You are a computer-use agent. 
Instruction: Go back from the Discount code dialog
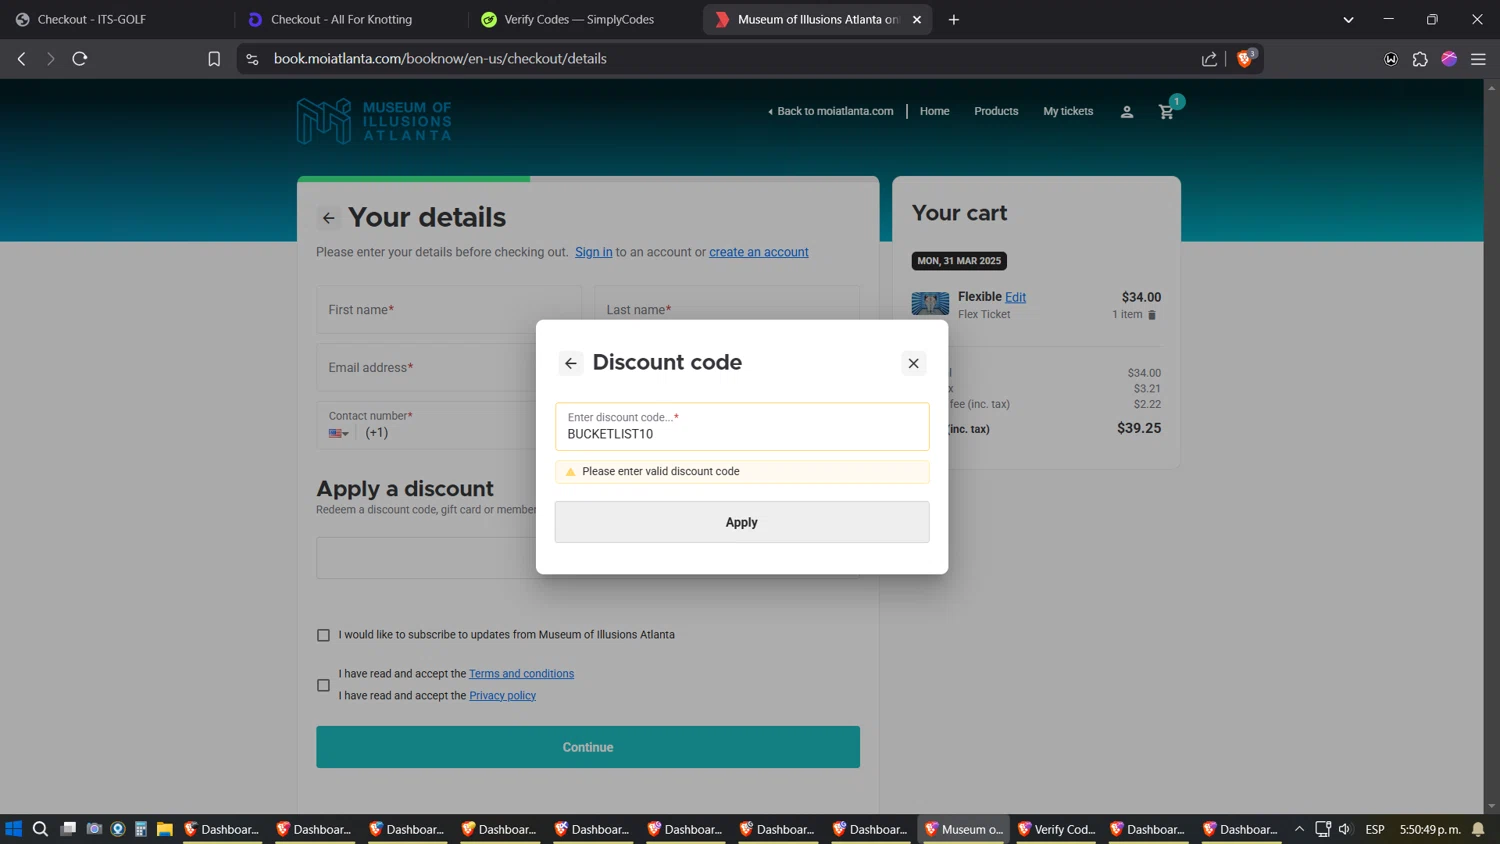tap(571, 363)
